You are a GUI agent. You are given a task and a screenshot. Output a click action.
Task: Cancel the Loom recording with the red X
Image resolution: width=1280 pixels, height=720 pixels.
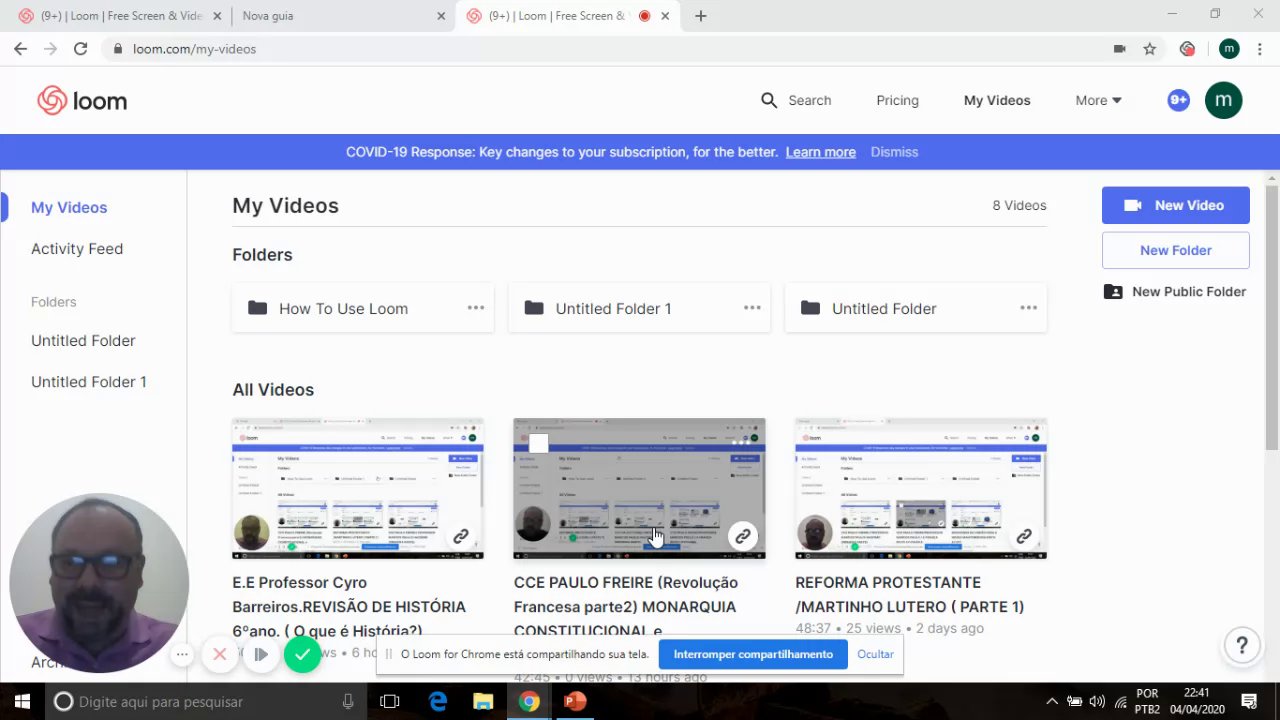tap(220, 654)
